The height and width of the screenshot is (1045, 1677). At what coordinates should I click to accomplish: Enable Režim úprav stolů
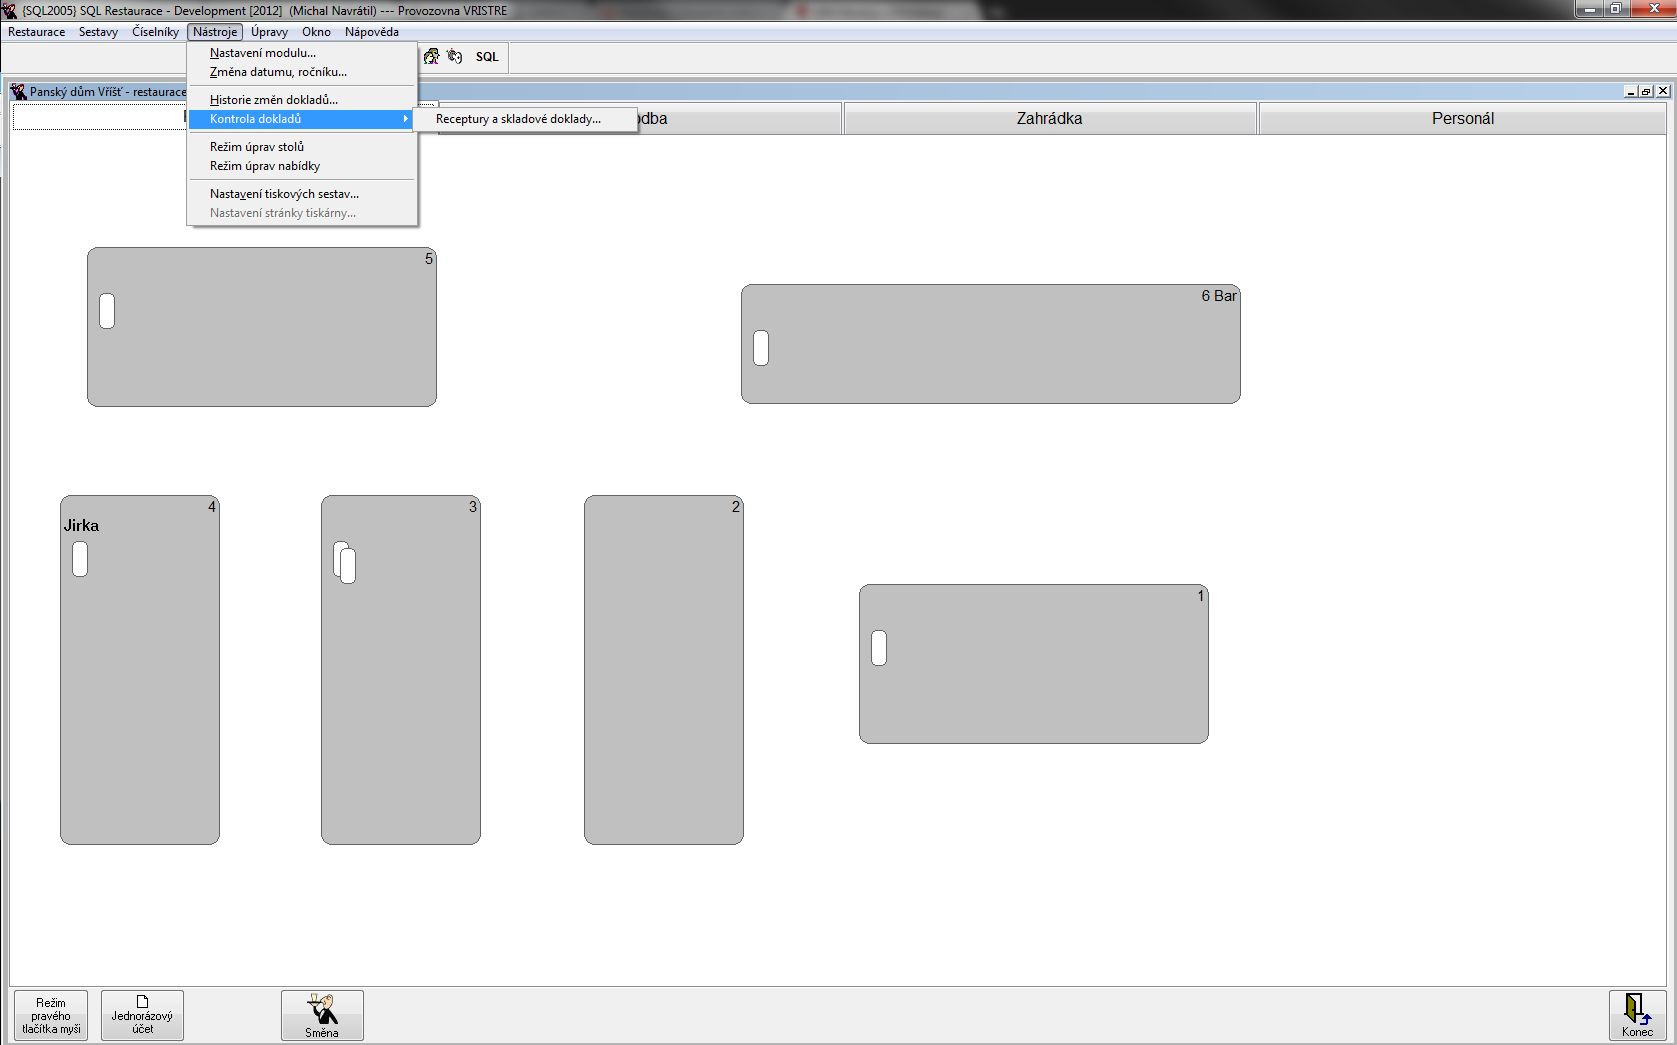pyautogui.click(x=302, y=147)
